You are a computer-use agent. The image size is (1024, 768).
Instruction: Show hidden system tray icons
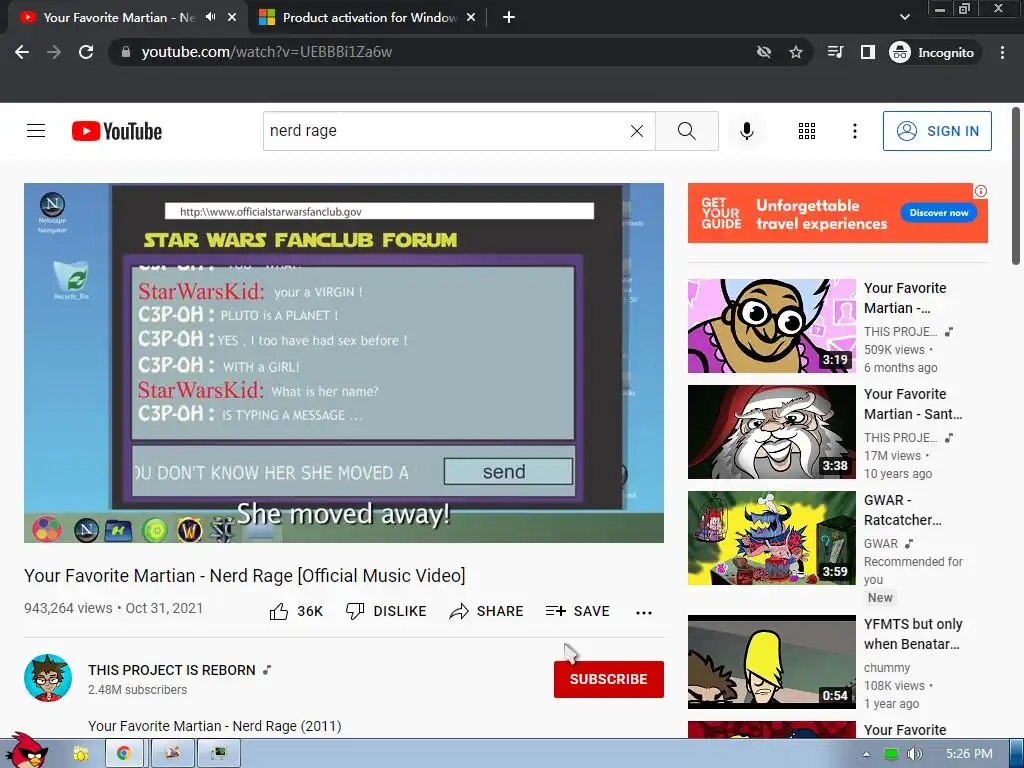tap(866, 754)
